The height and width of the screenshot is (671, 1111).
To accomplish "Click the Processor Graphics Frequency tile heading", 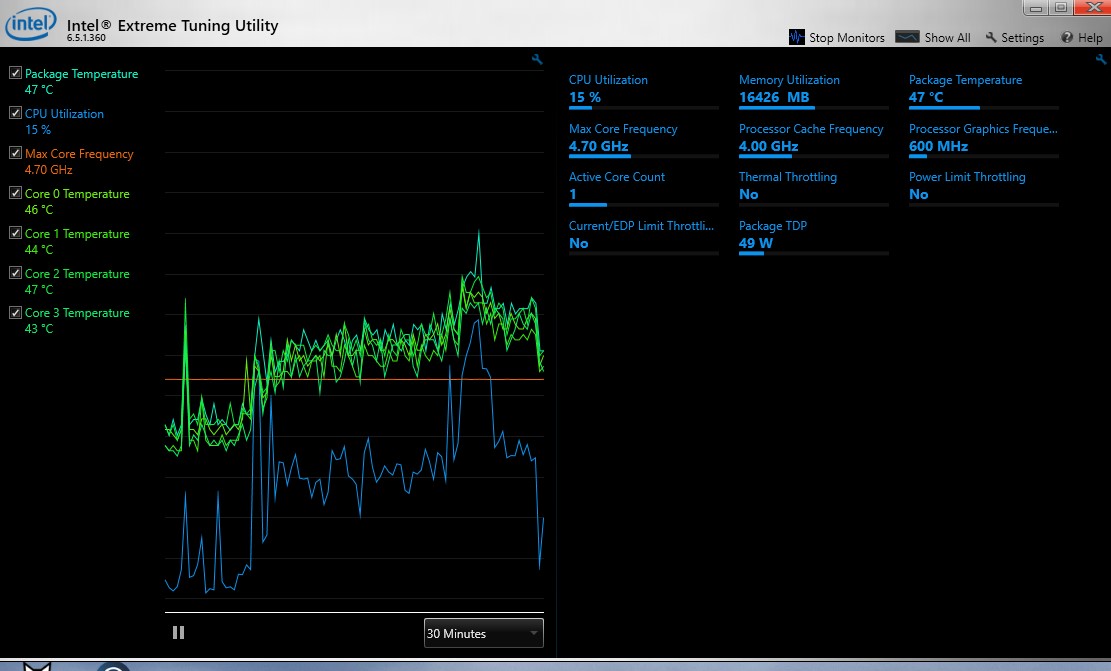I will 983,129.
